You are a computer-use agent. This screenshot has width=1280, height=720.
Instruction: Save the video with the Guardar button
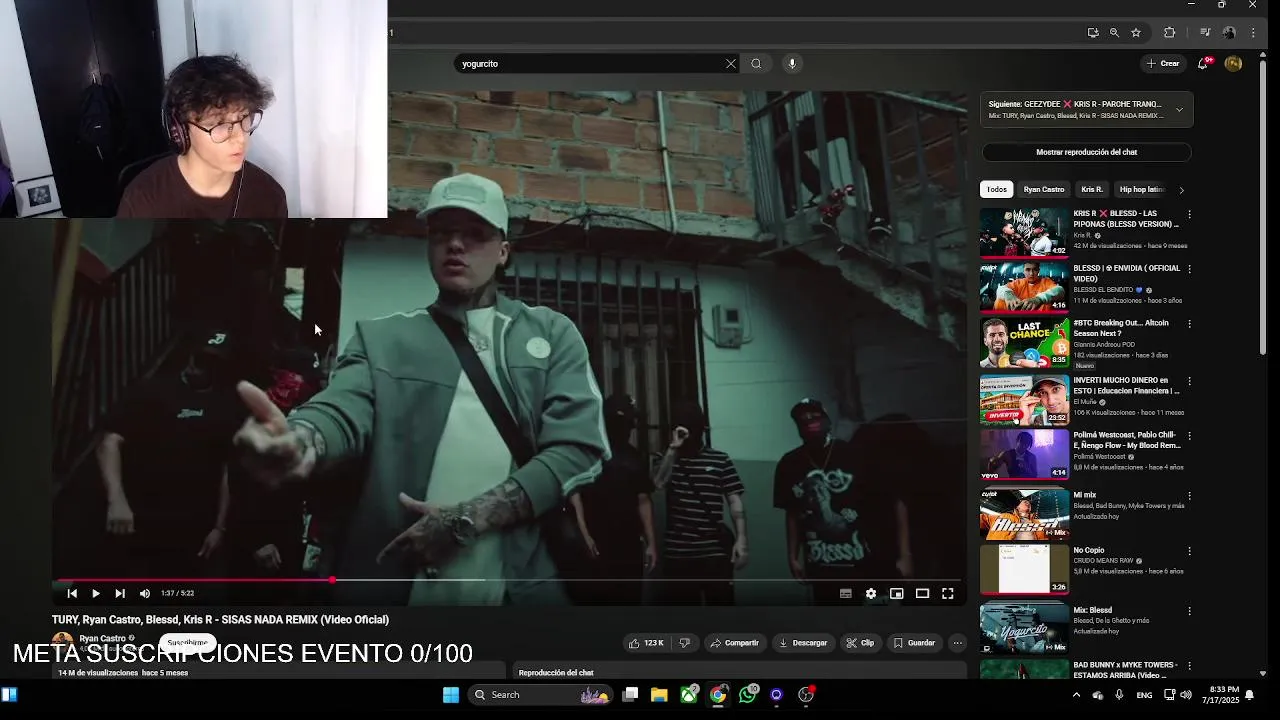[x=914, y=643]
